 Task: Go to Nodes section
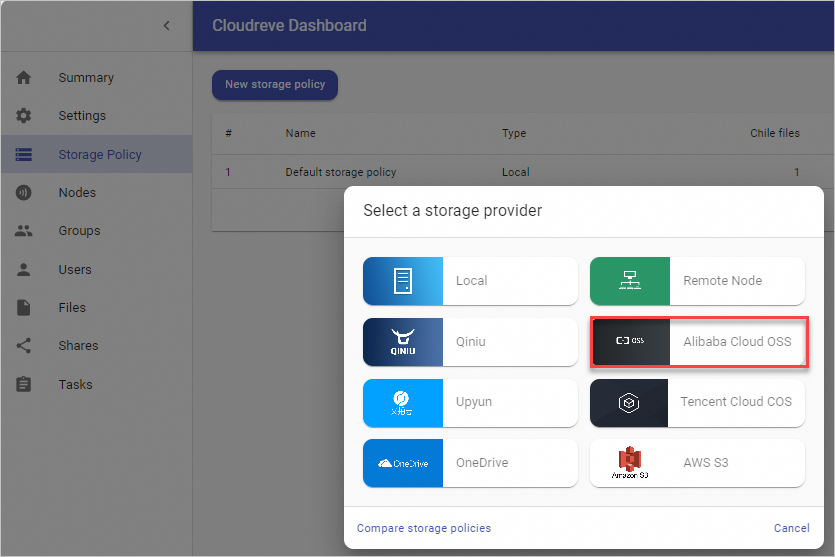77,193
